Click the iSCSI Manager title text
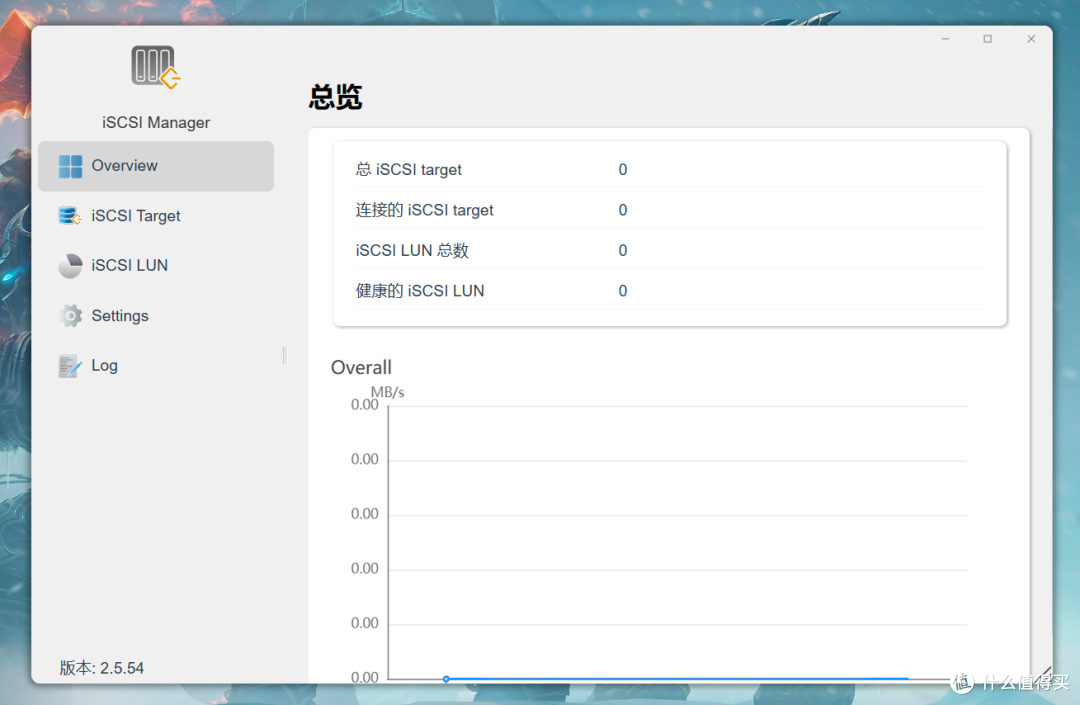Viewport: 1080px width, 705px height. point(156,123)
